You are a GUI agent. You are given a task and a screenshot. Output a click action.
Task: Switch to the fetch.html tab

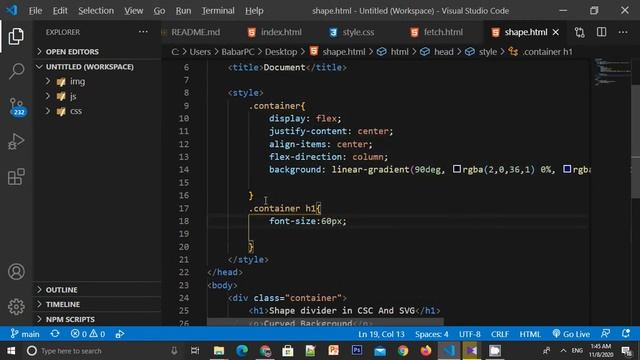point(443,32)
